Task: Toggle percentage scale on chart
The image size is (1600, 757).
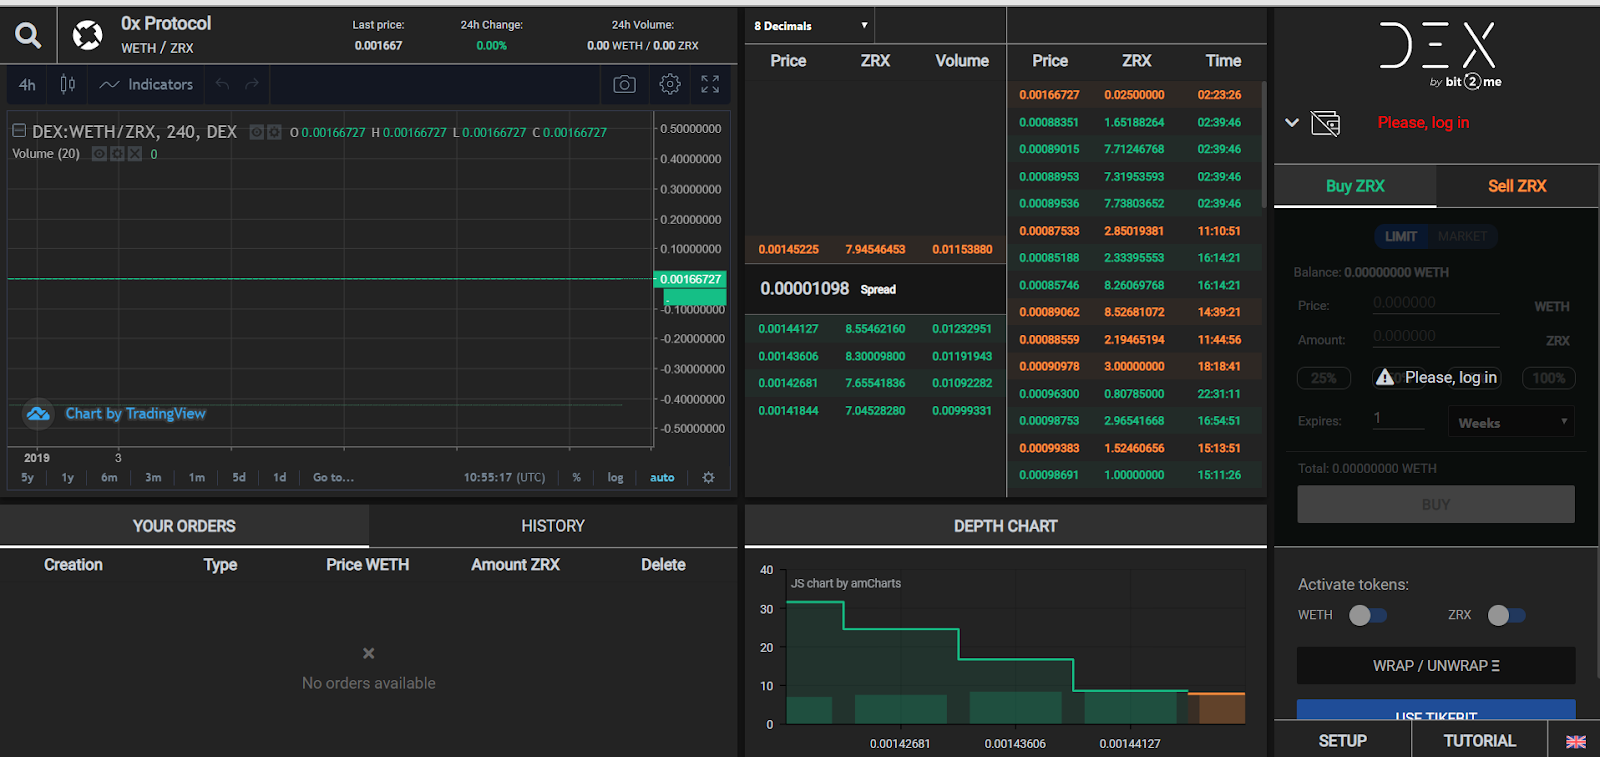Action: pyautogui.click(x=576, y=478)
